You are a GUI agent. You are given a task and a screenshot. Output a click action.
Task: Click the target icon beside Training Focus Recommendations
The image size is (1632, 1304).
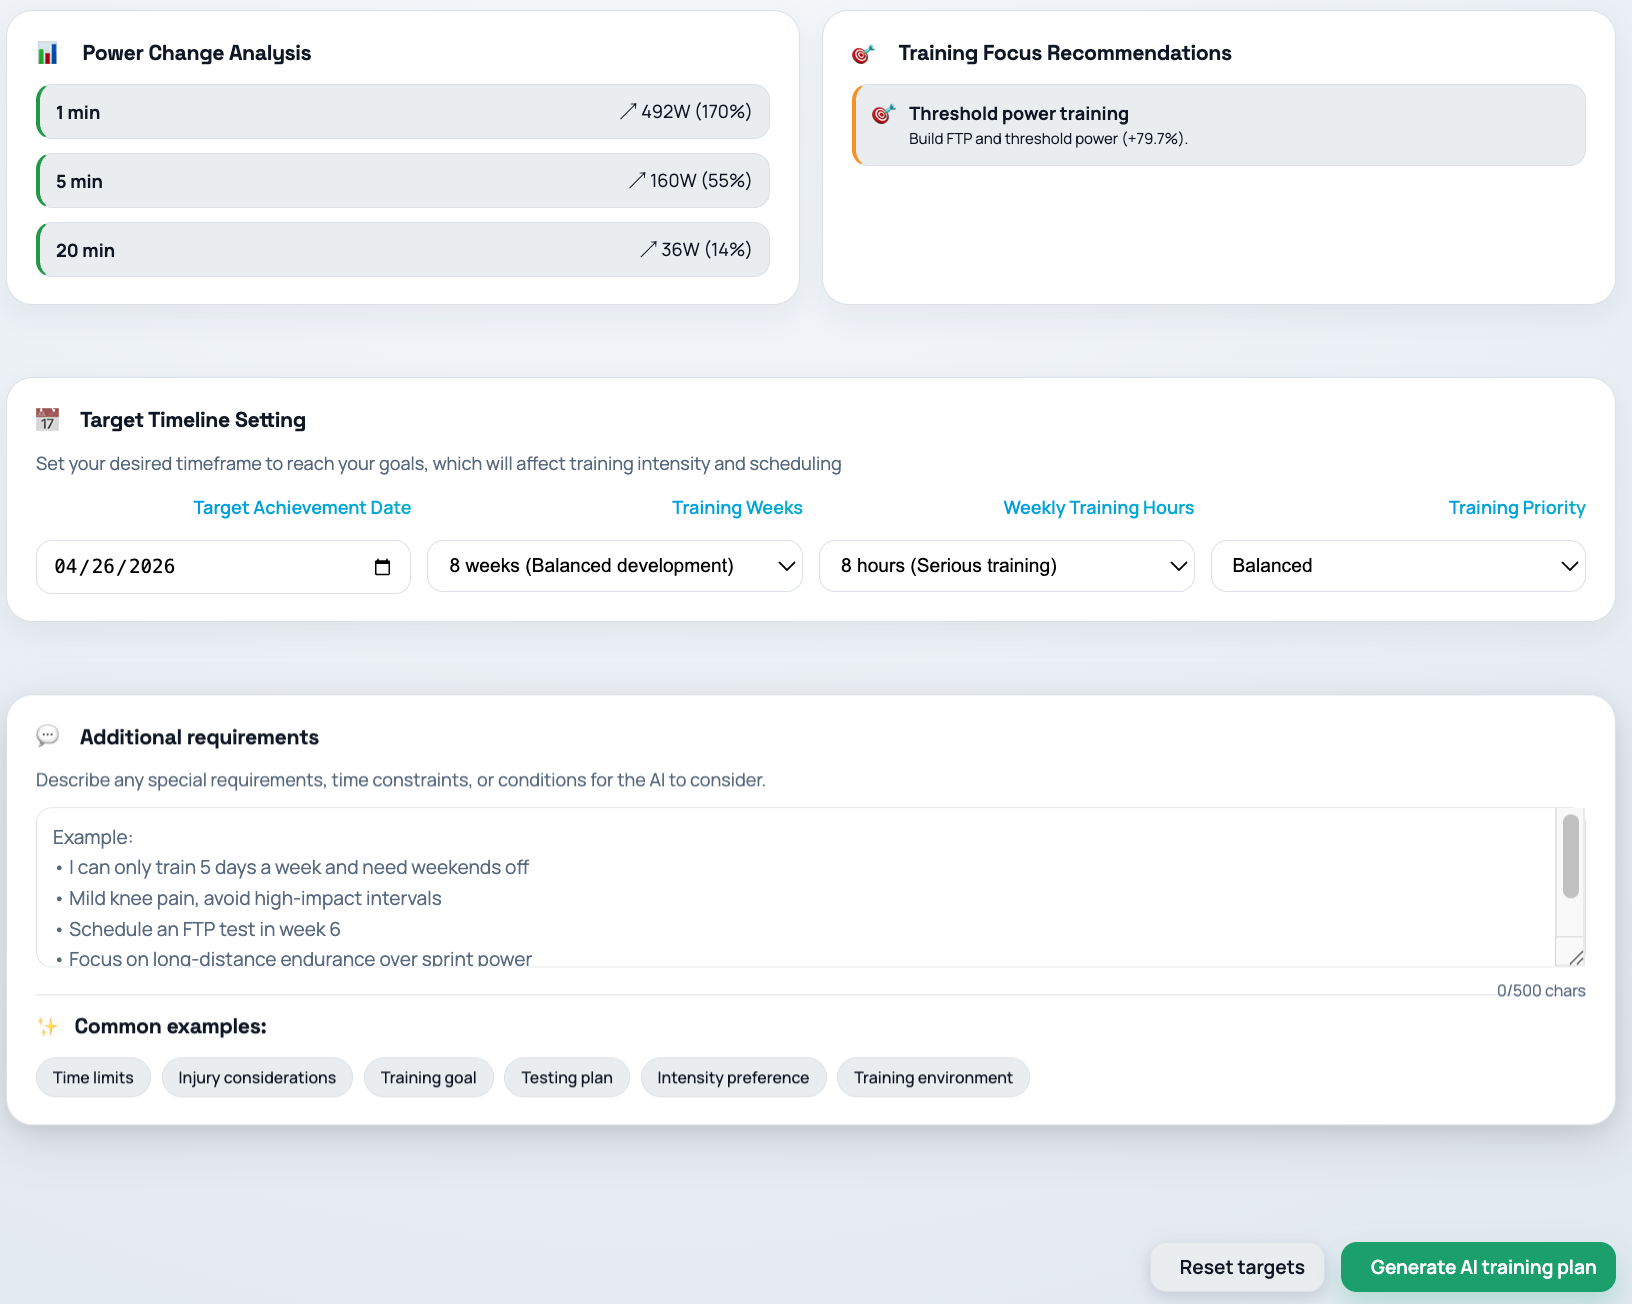(x=862, y=54)
